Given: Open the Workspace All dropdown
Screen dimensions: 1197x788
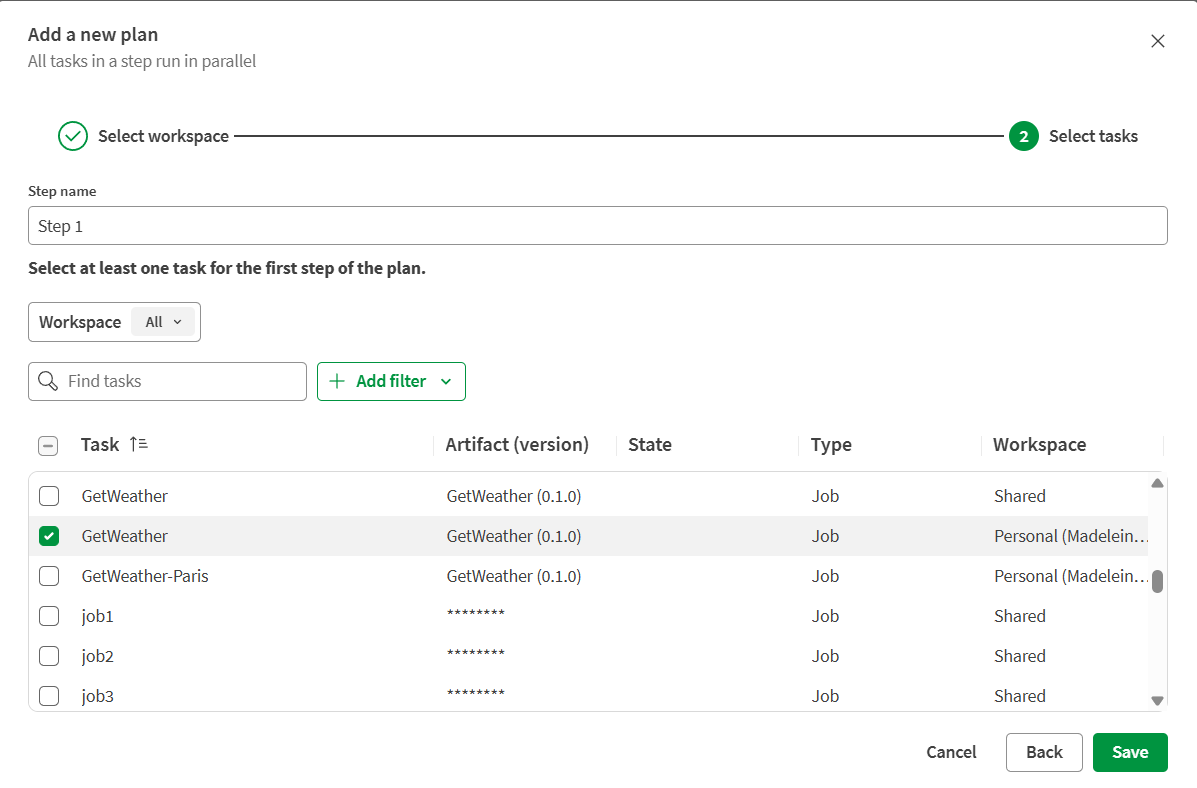Looking at the screenshot, I should click(163, 321).
